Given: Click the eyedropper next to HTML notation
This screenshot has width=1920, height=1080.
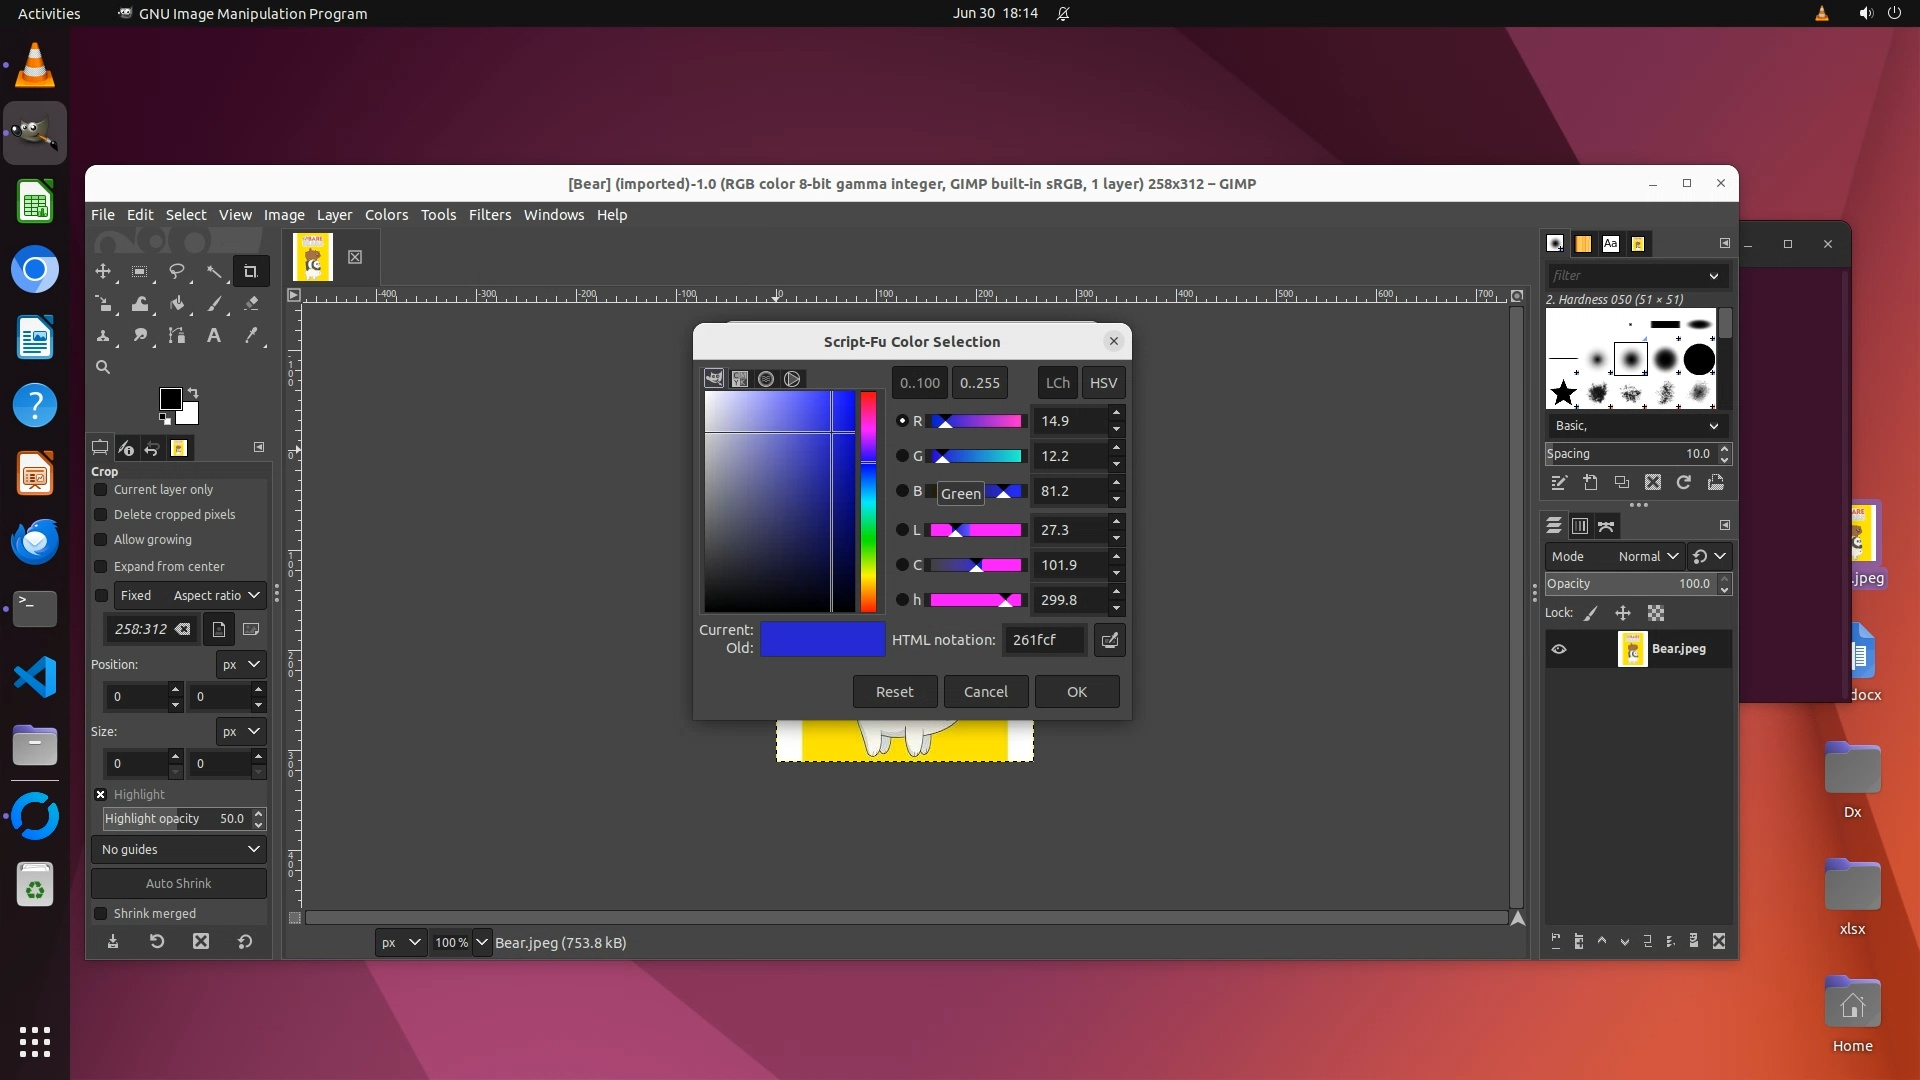Looking at the screenshot, I should pos(1109,640).
